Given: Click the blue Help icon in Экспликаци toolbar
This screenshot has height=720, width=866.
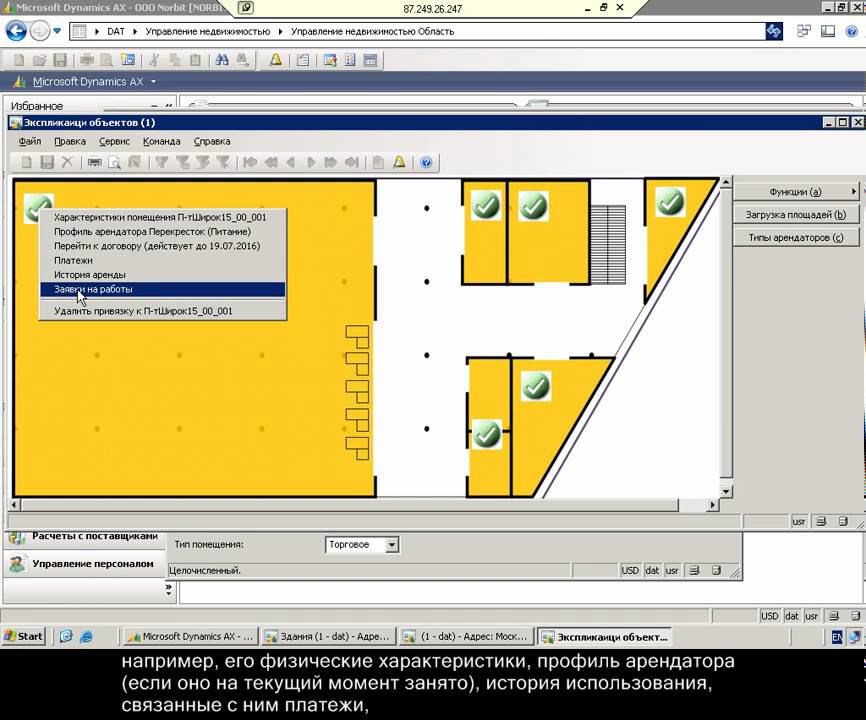Looking at the screenshot, I should point(426,162).
